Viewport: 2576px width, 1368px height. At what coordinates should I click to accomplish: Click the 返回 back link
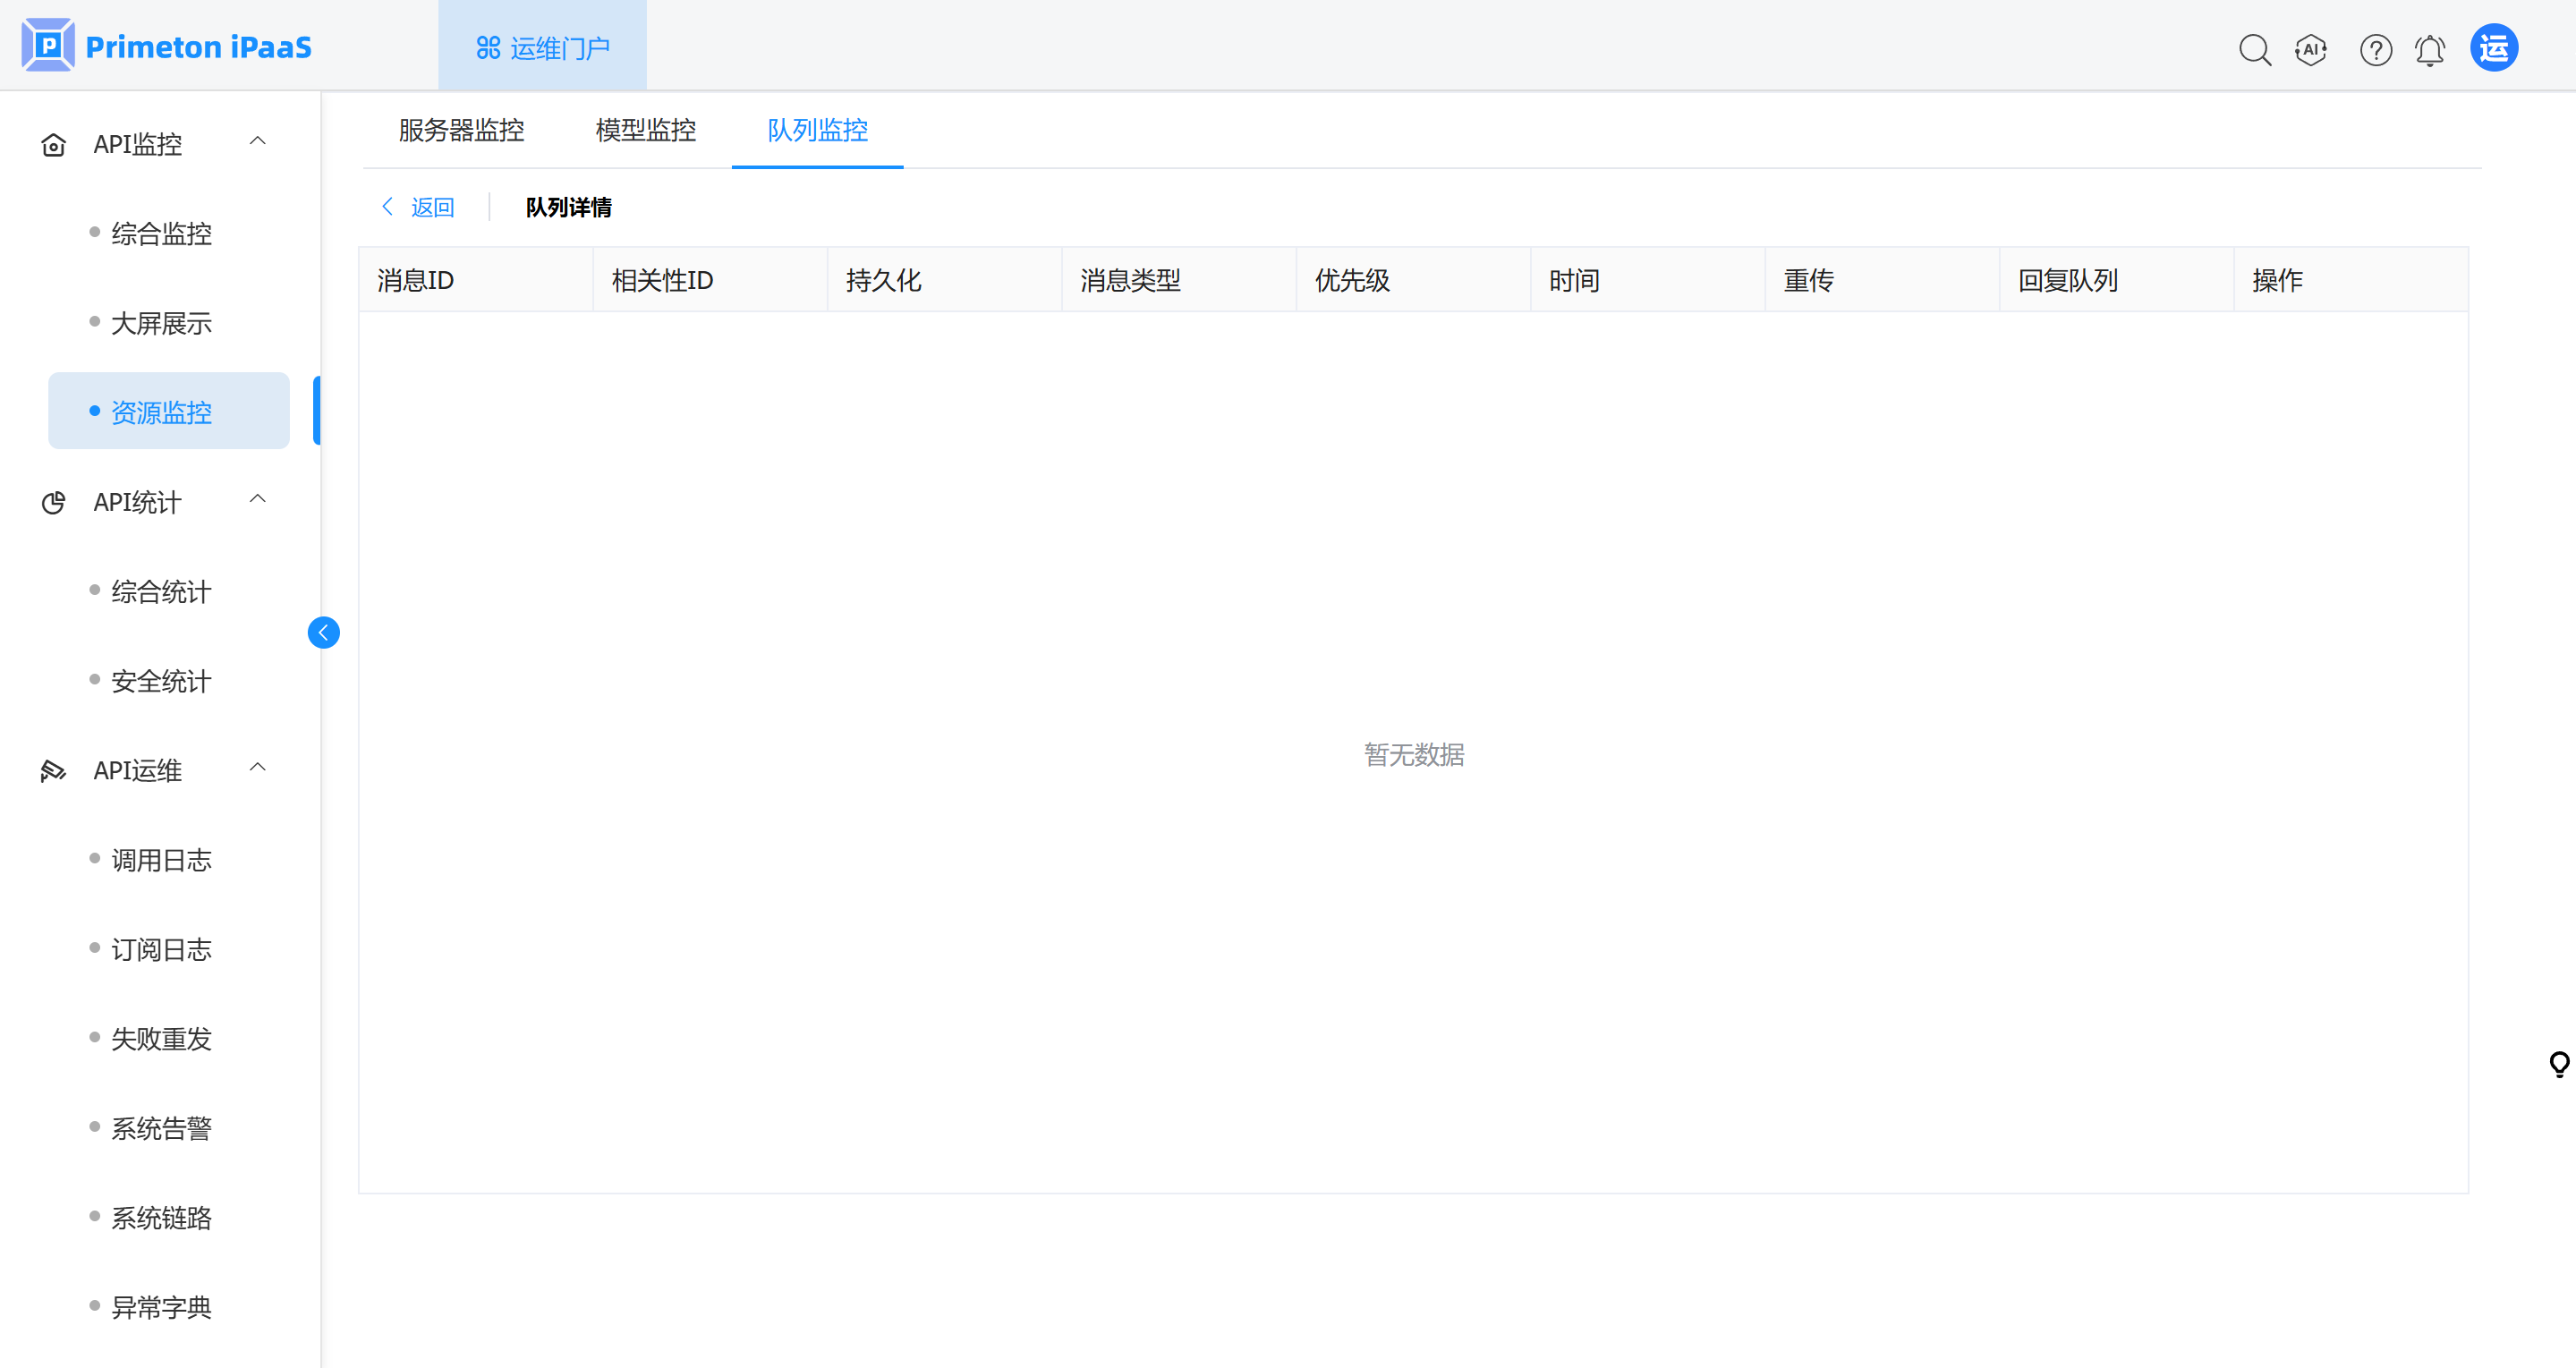coord(419,207)
